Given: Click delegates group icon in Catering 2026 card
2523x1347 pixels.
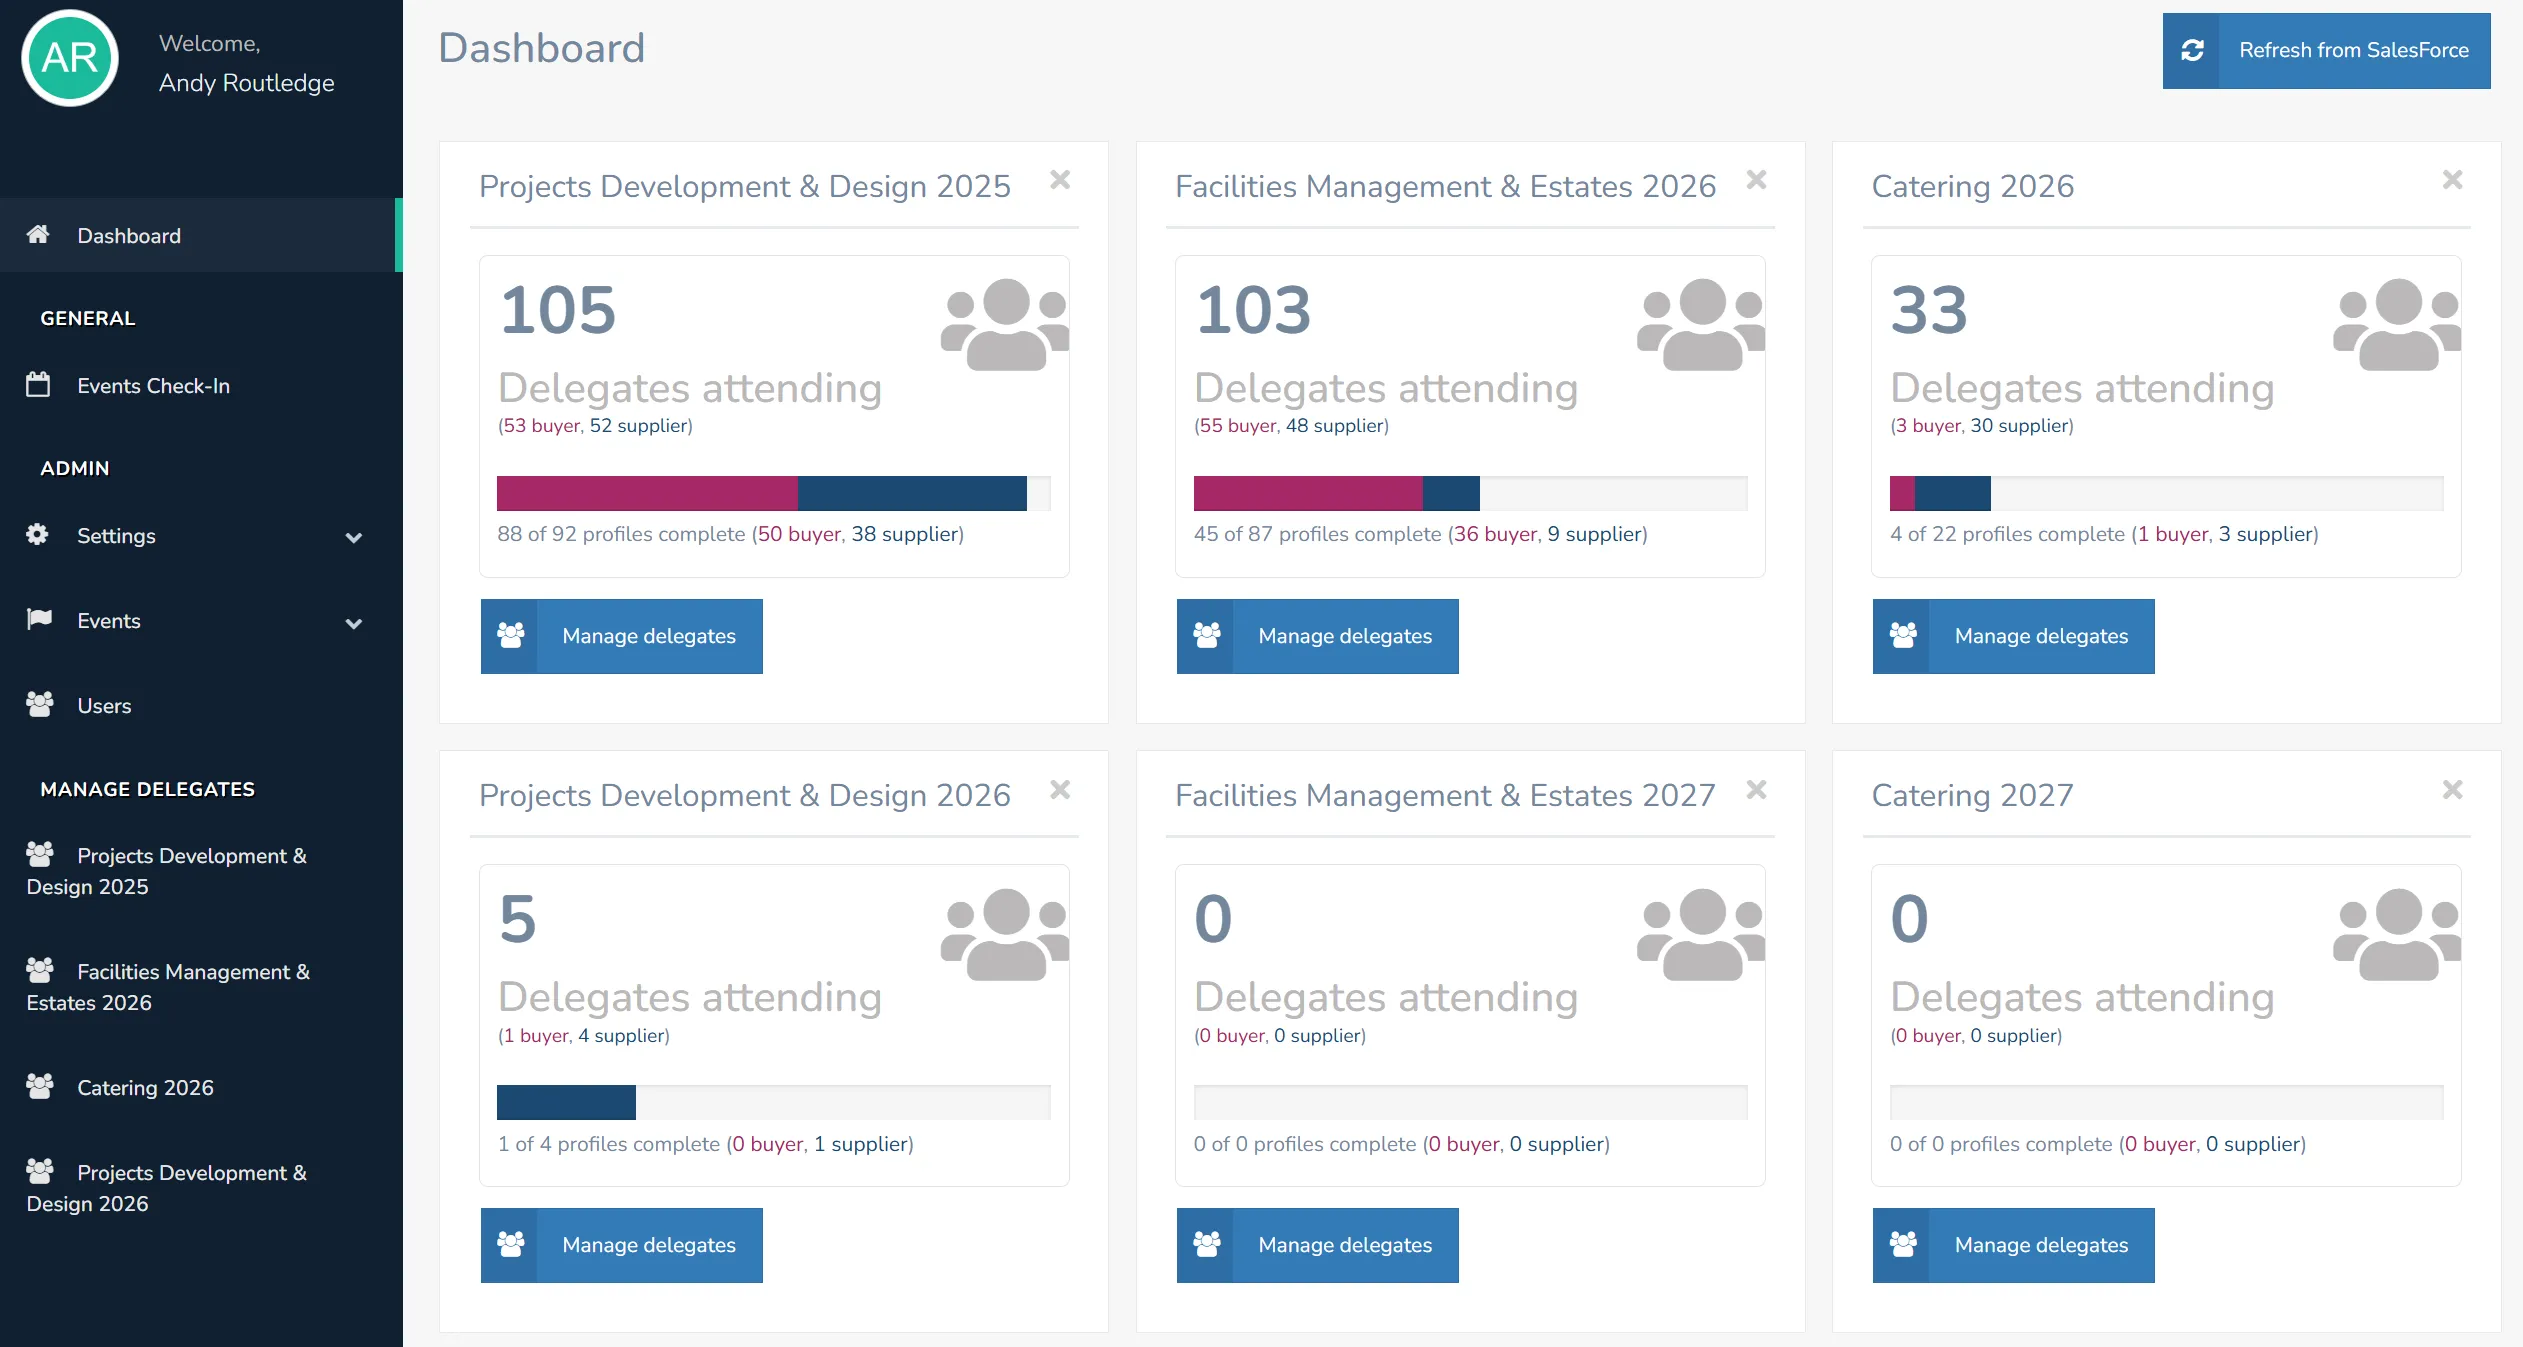Looking at the screenshot, I should click(x=2396, y=325).
